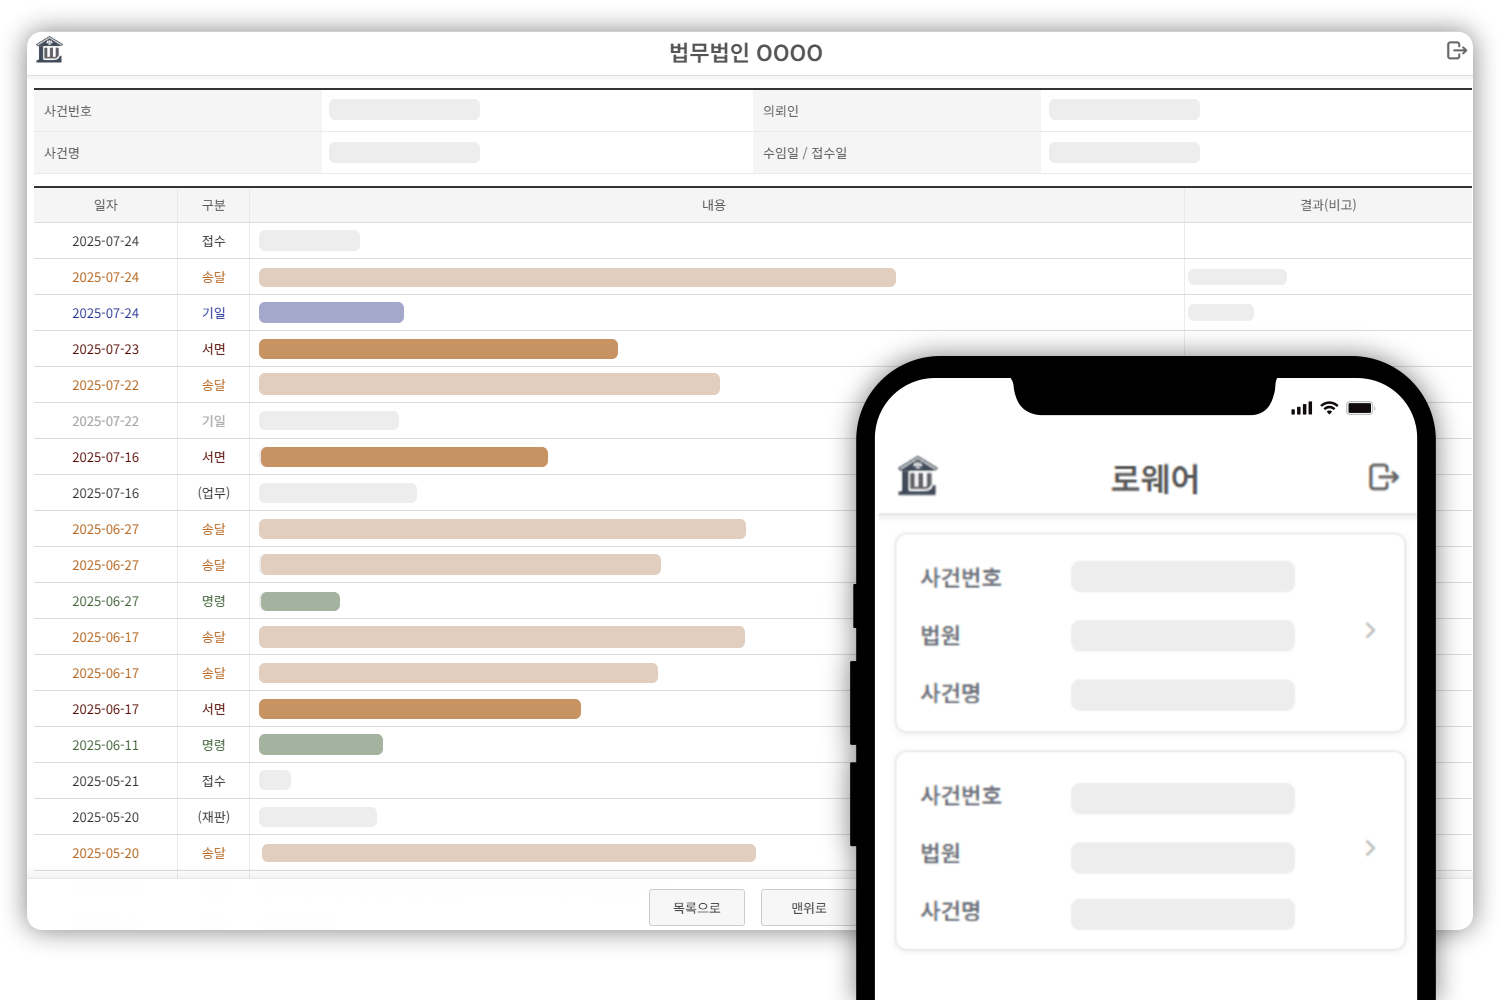Tap the Wi-Fi icon in phone status bar
Image resolution: width=1500 pixels, height=1000 pixels.
point(1329,408)
